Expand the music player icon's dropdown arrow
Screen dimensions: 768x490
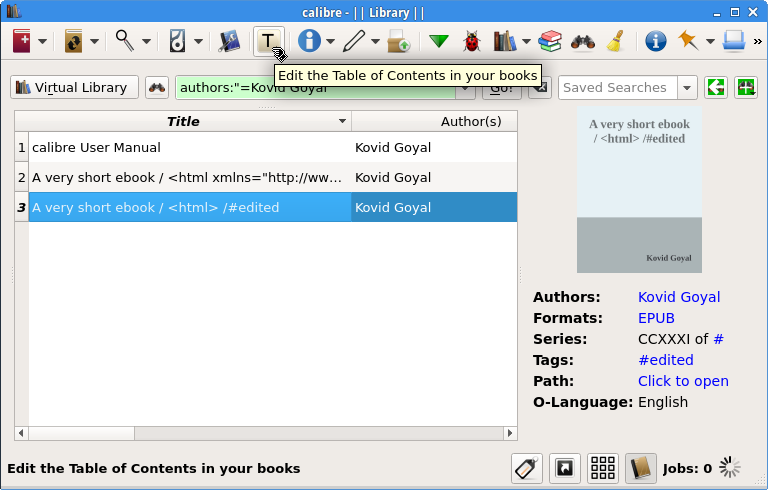[198, 42]
